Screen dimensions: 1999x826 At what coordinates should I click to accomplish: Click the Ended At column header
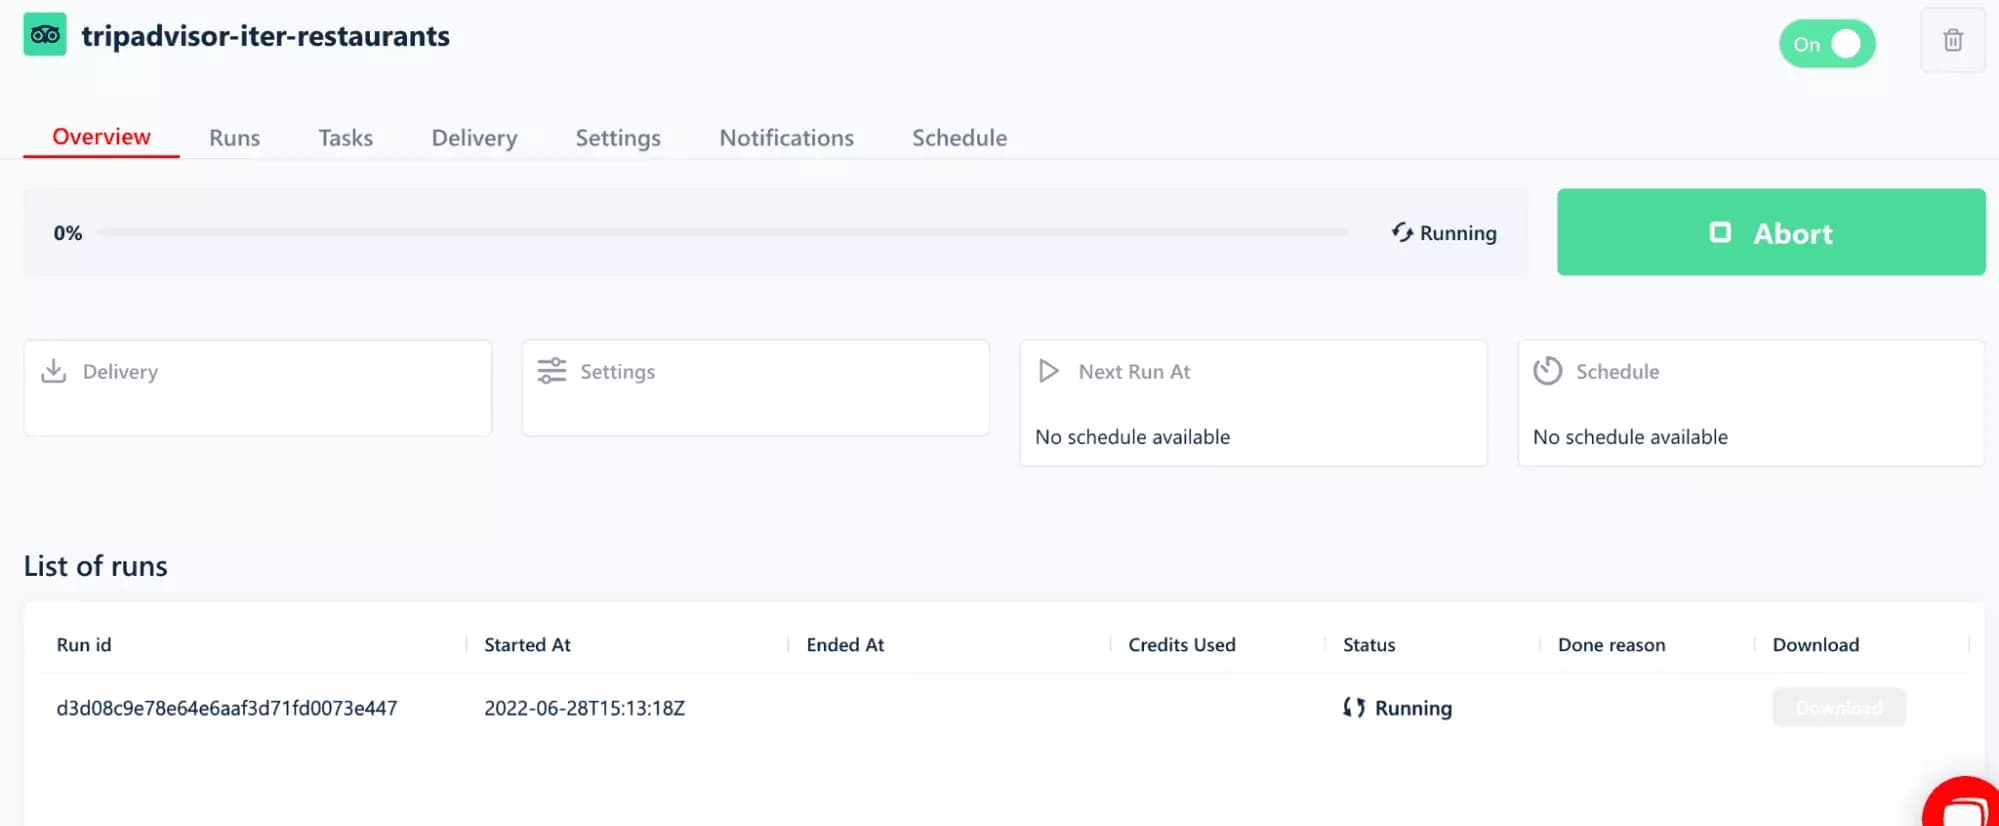[845, 645]
